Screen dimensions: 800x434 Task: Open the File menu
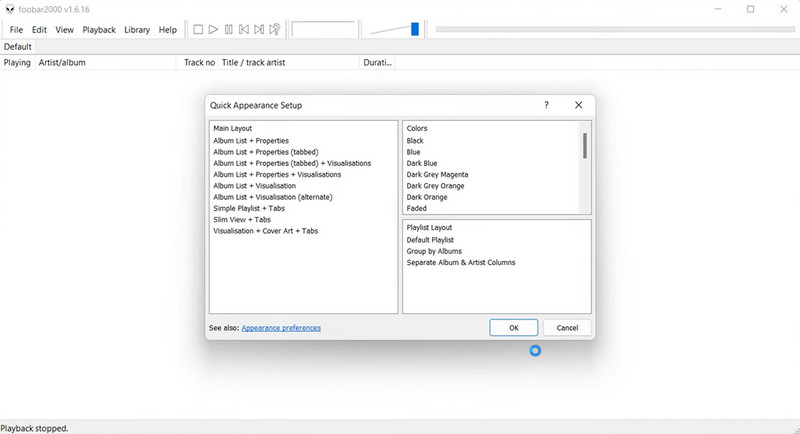(16, 30)
